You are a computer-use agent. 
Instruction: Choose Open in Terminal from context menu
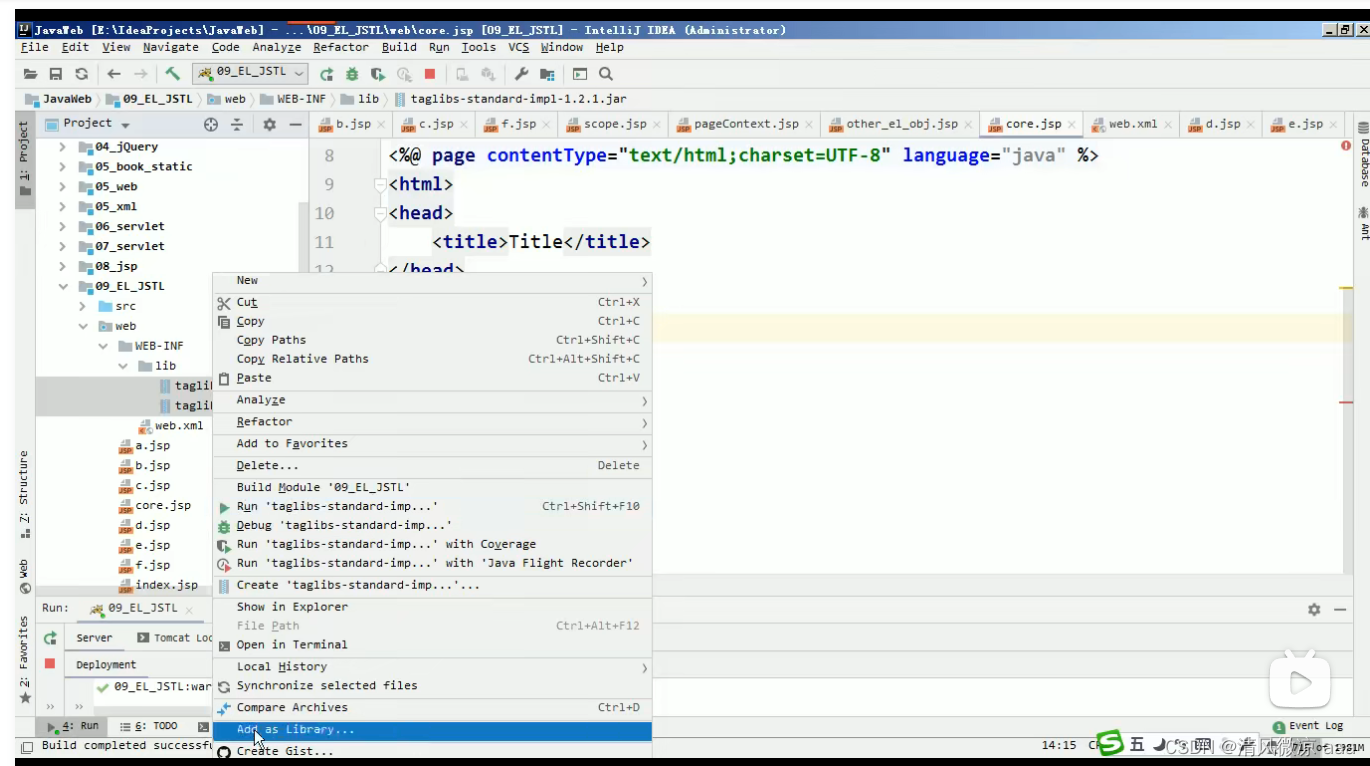click(x=432, y=645)
